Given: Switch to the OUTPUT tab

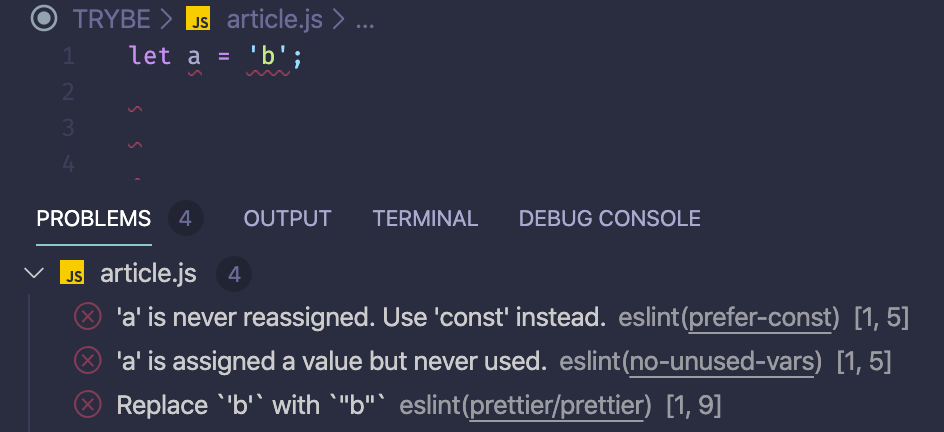Looking at the screenshot, I should coord(287,218).
